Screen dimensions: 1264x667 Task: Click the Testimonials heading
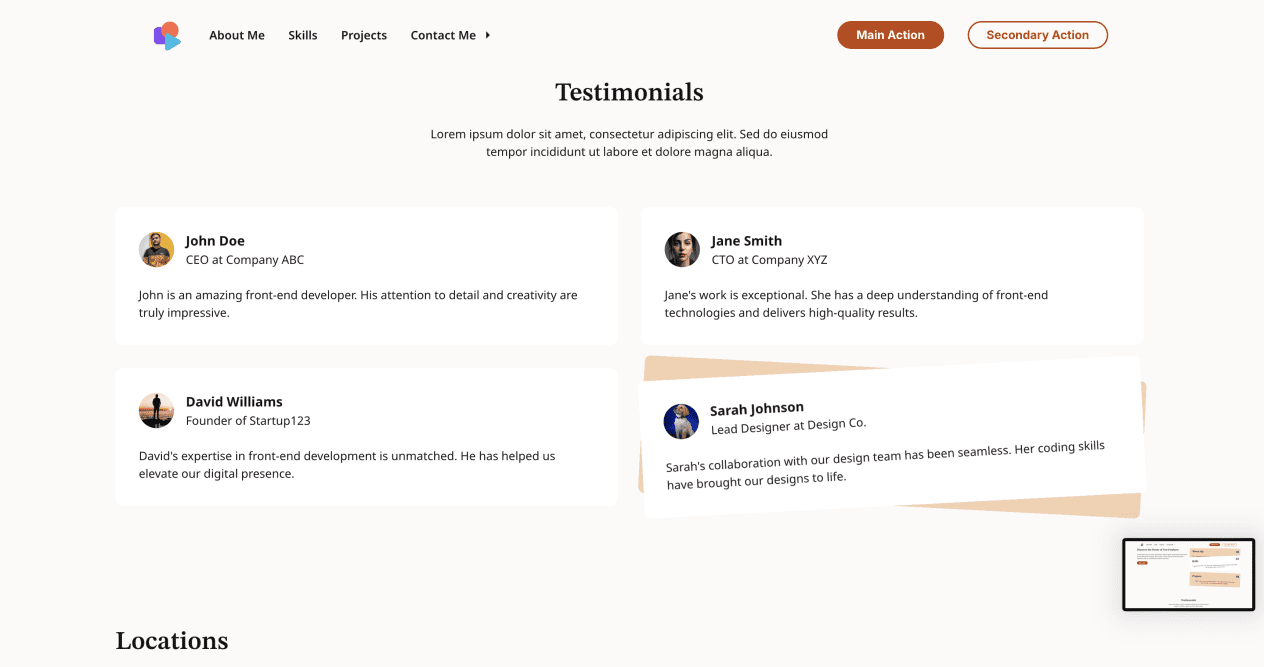click(x=629, y=92)
